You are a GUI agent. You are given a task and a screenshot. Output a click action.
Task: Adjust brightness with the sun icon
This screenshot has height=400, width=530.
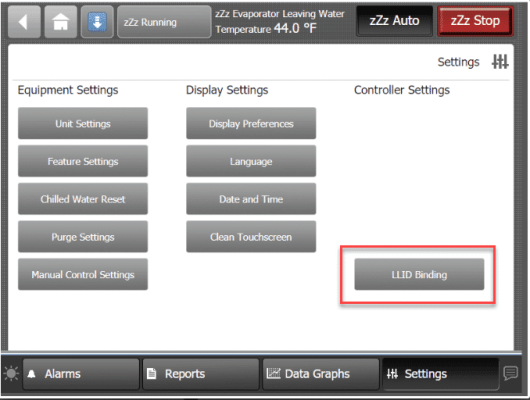pos(11,374)
